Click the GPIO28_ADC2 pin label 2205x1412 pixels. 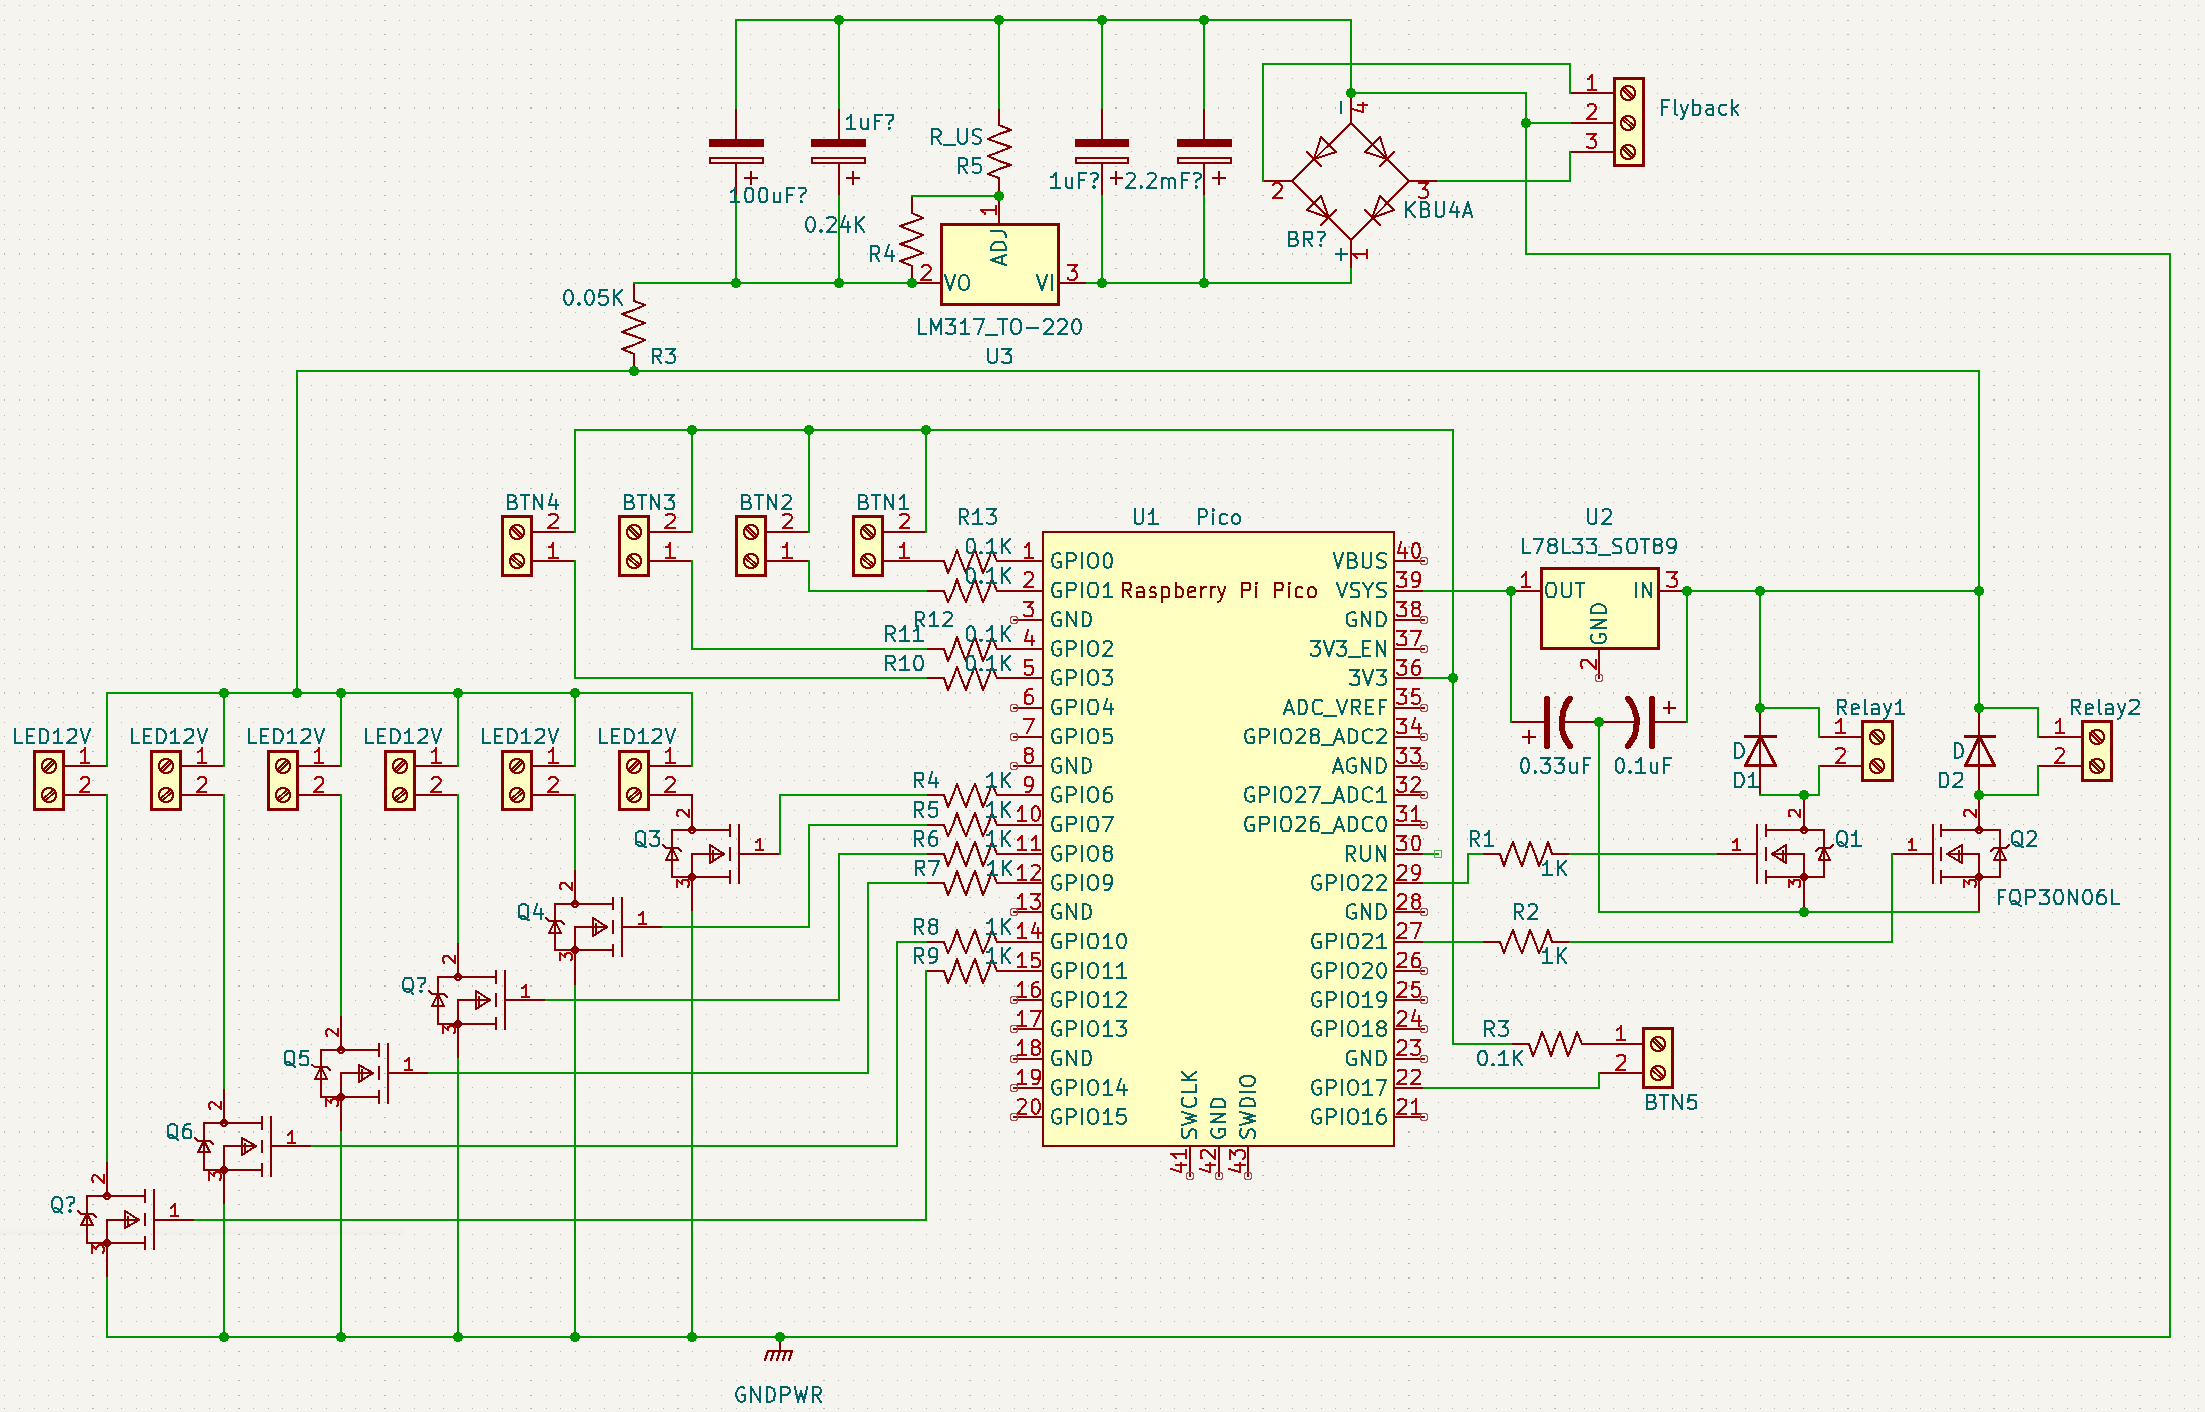[x=1315, y=737]
